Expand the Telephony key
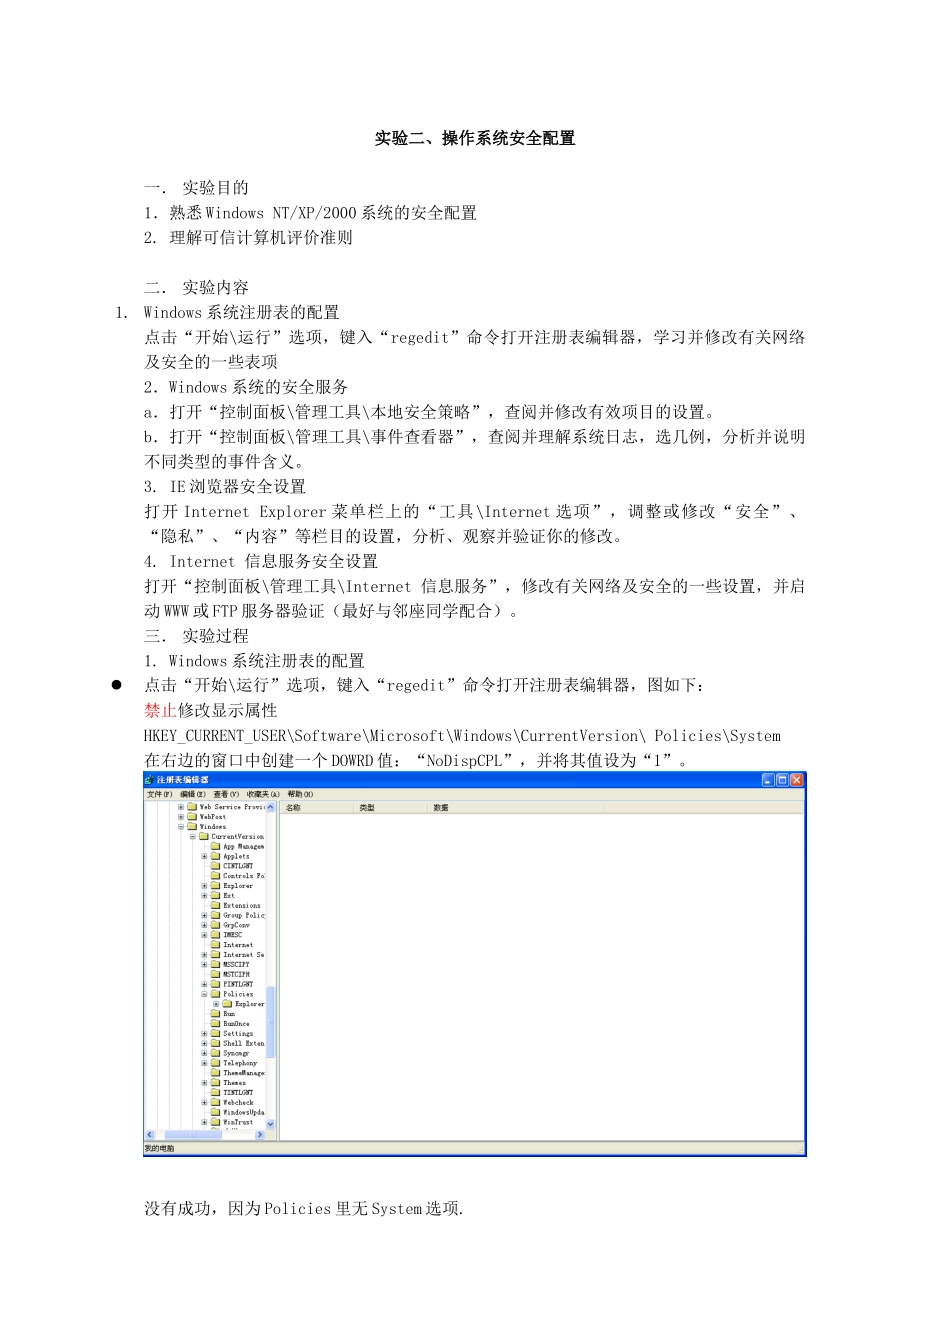The width and height of the screenshot is (950, 1344). click(205, 1063)
